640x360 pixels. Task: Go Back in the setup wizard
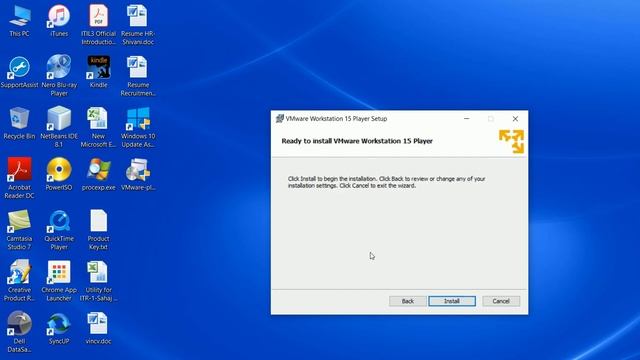[x=407, y=301]
